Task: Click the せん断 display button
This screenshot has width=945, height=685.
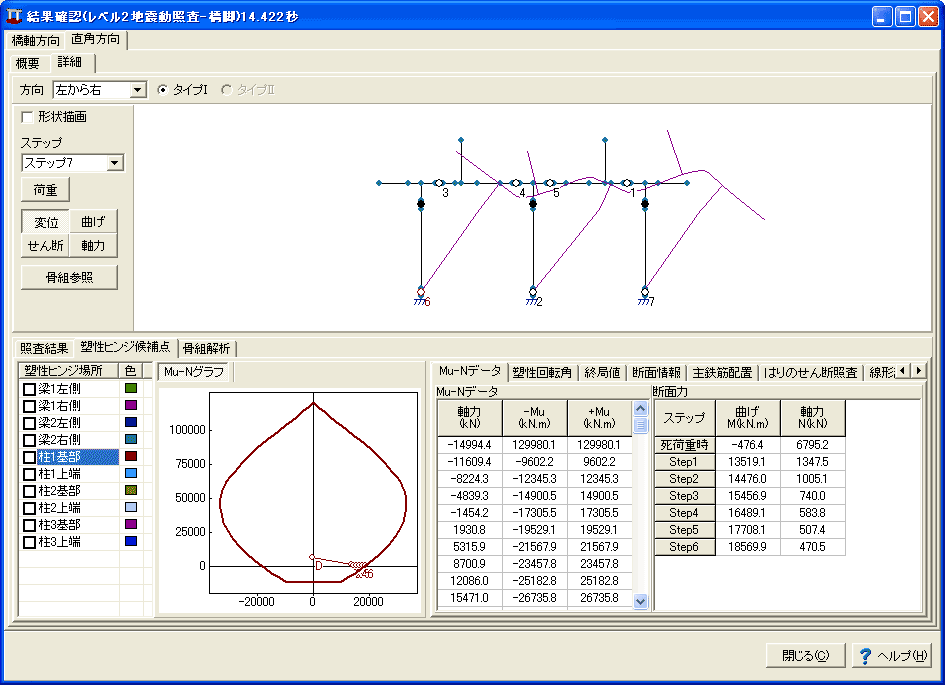Action: [x=46, y=246]
